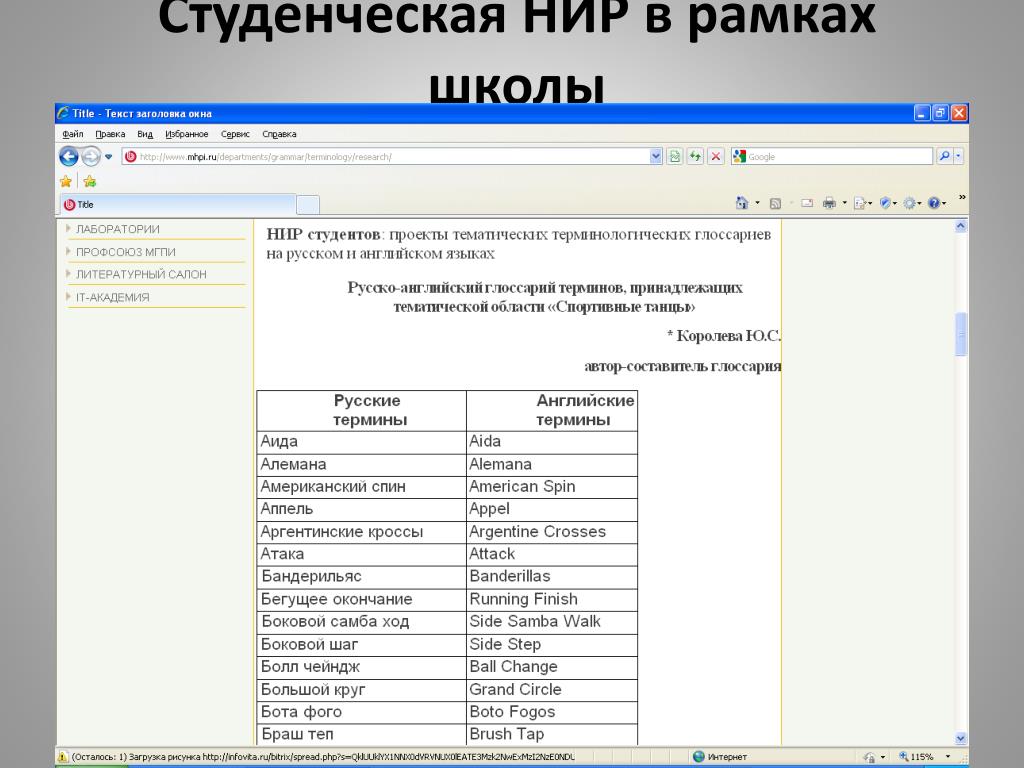Viewport: 1024px width, 768px height.
Task: Click the table cell 'Running Finish'
Action: click(x=552, y=600)
